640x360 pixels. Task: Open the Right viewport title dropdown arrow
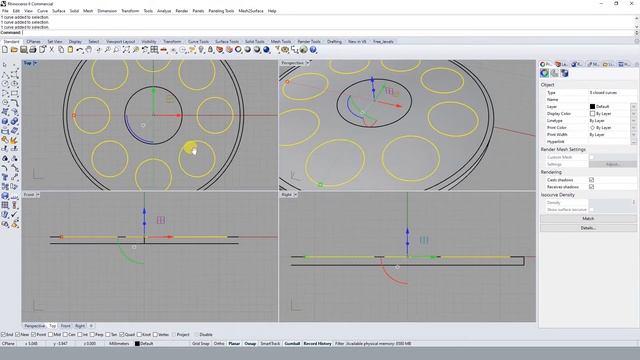coord(296,195)
